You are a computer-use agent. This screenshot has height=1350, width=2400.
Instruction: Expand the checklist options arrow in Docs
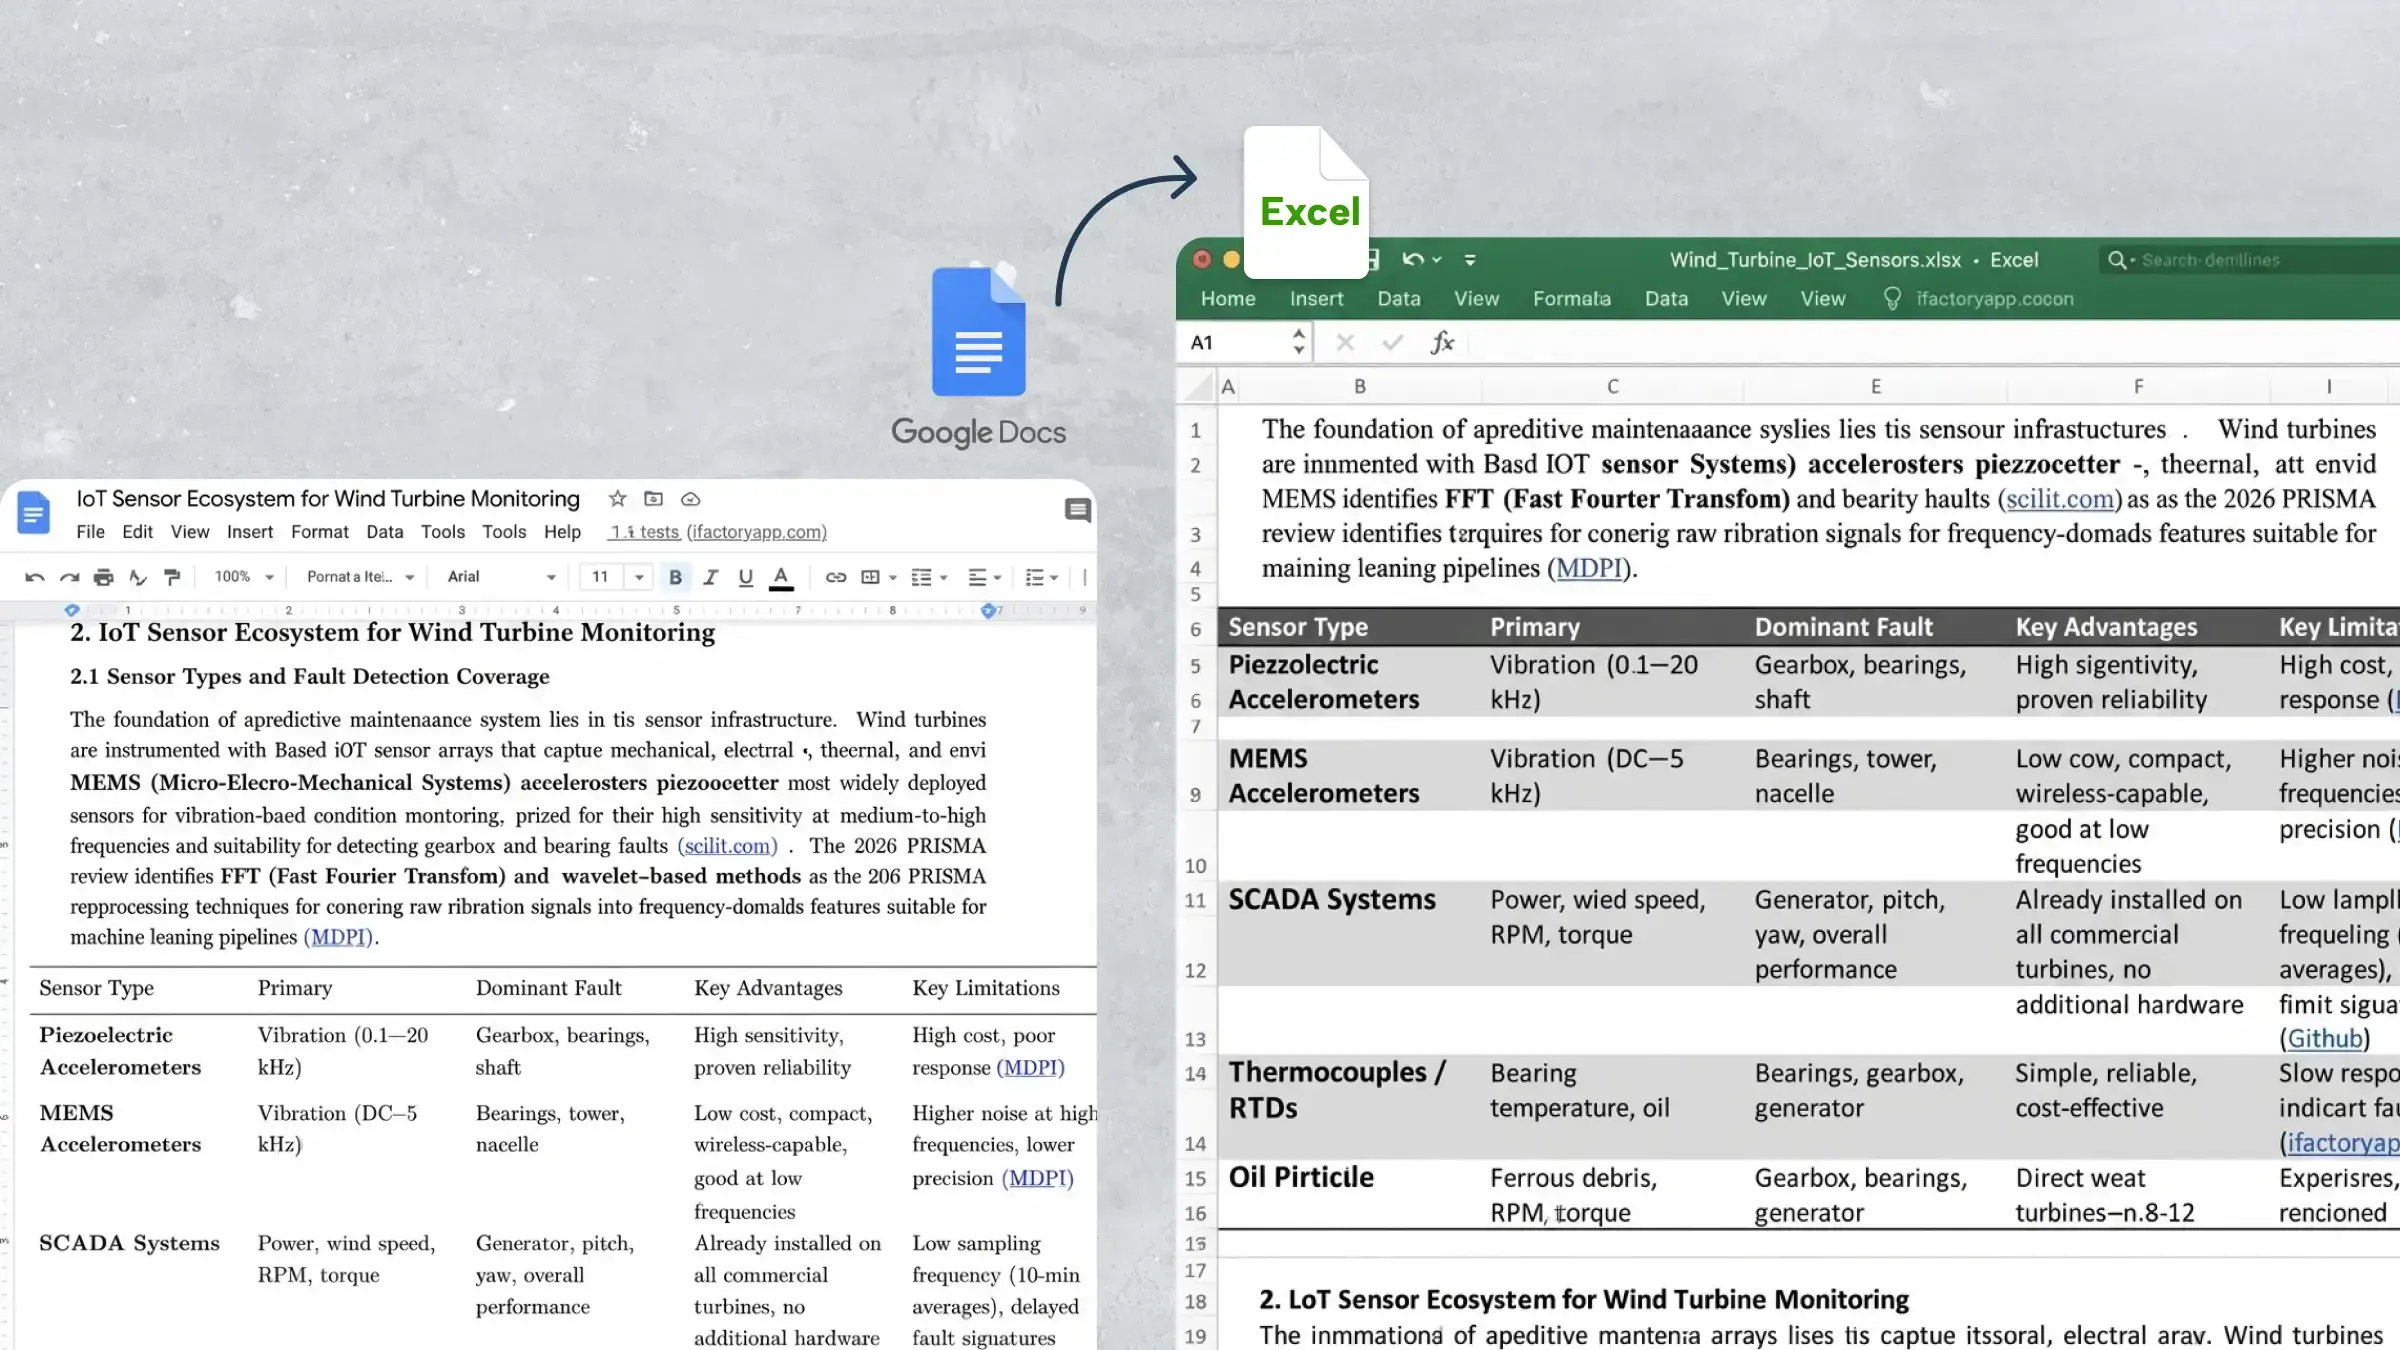pyautogui.click(x=944, y=577)
